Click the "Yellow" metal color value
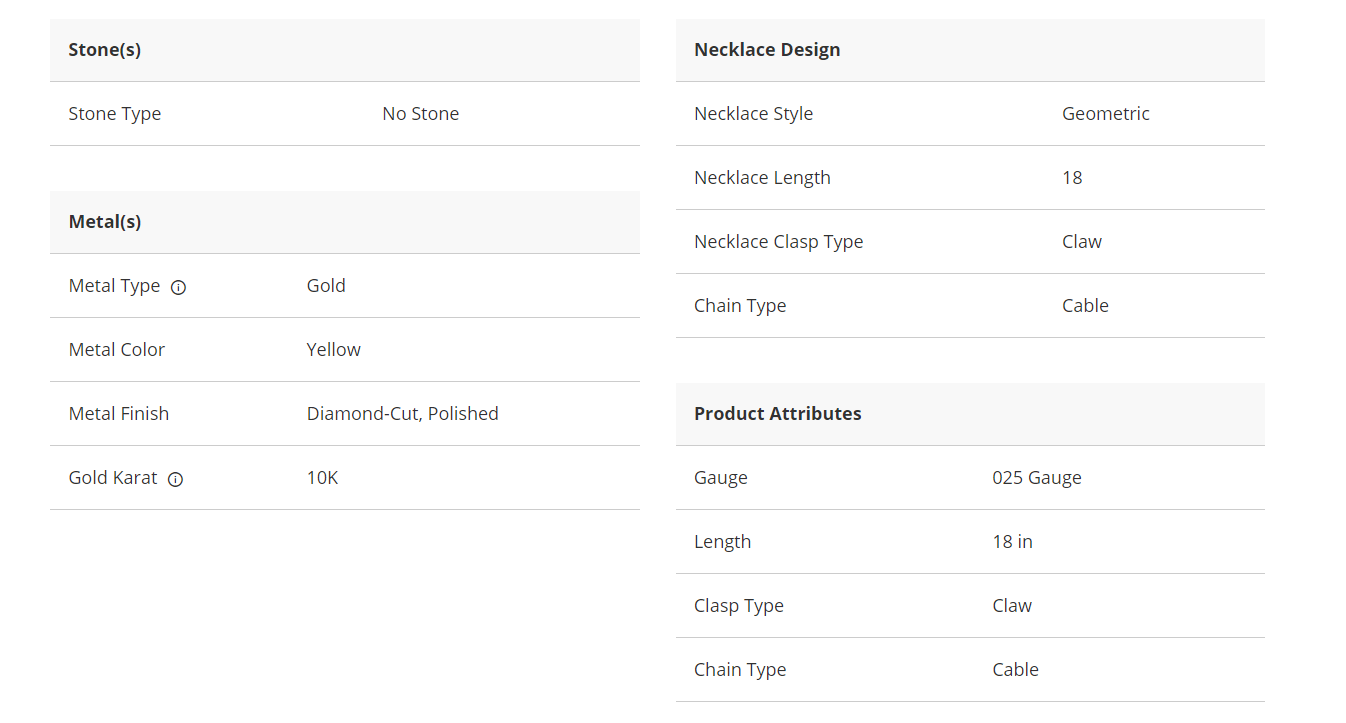1346x723 pixels. [333, 350]
